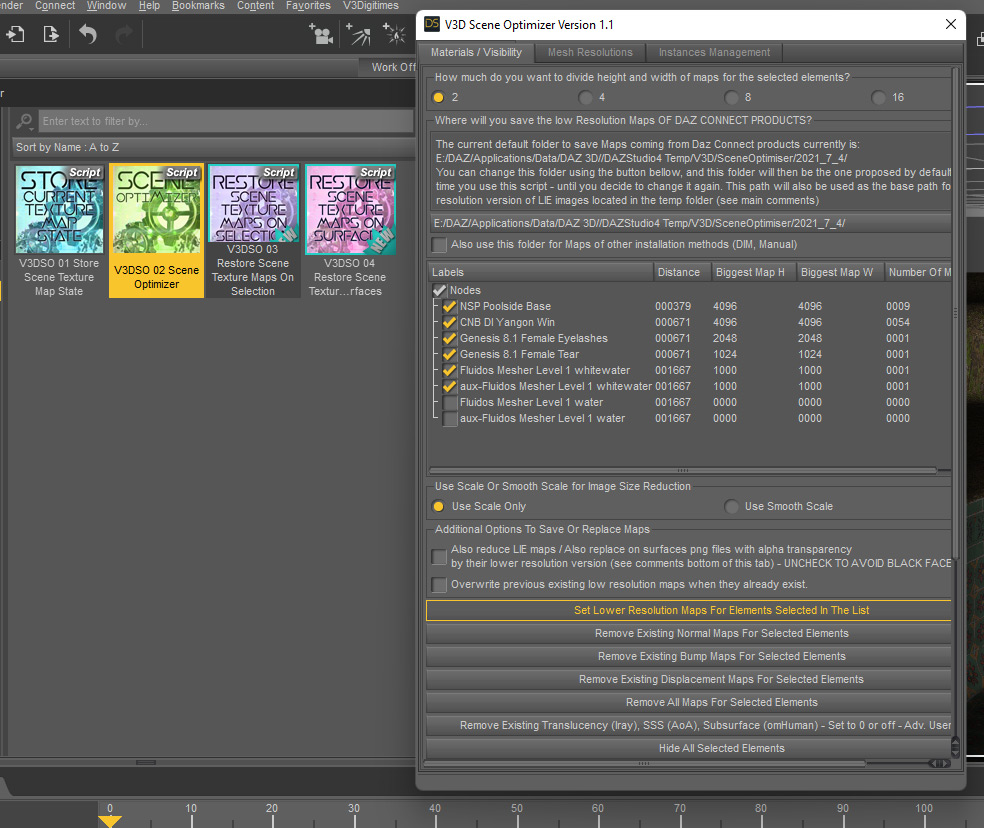Open the Window menu
This screenshot has height=828, width=984.
(x=106, y=6)
